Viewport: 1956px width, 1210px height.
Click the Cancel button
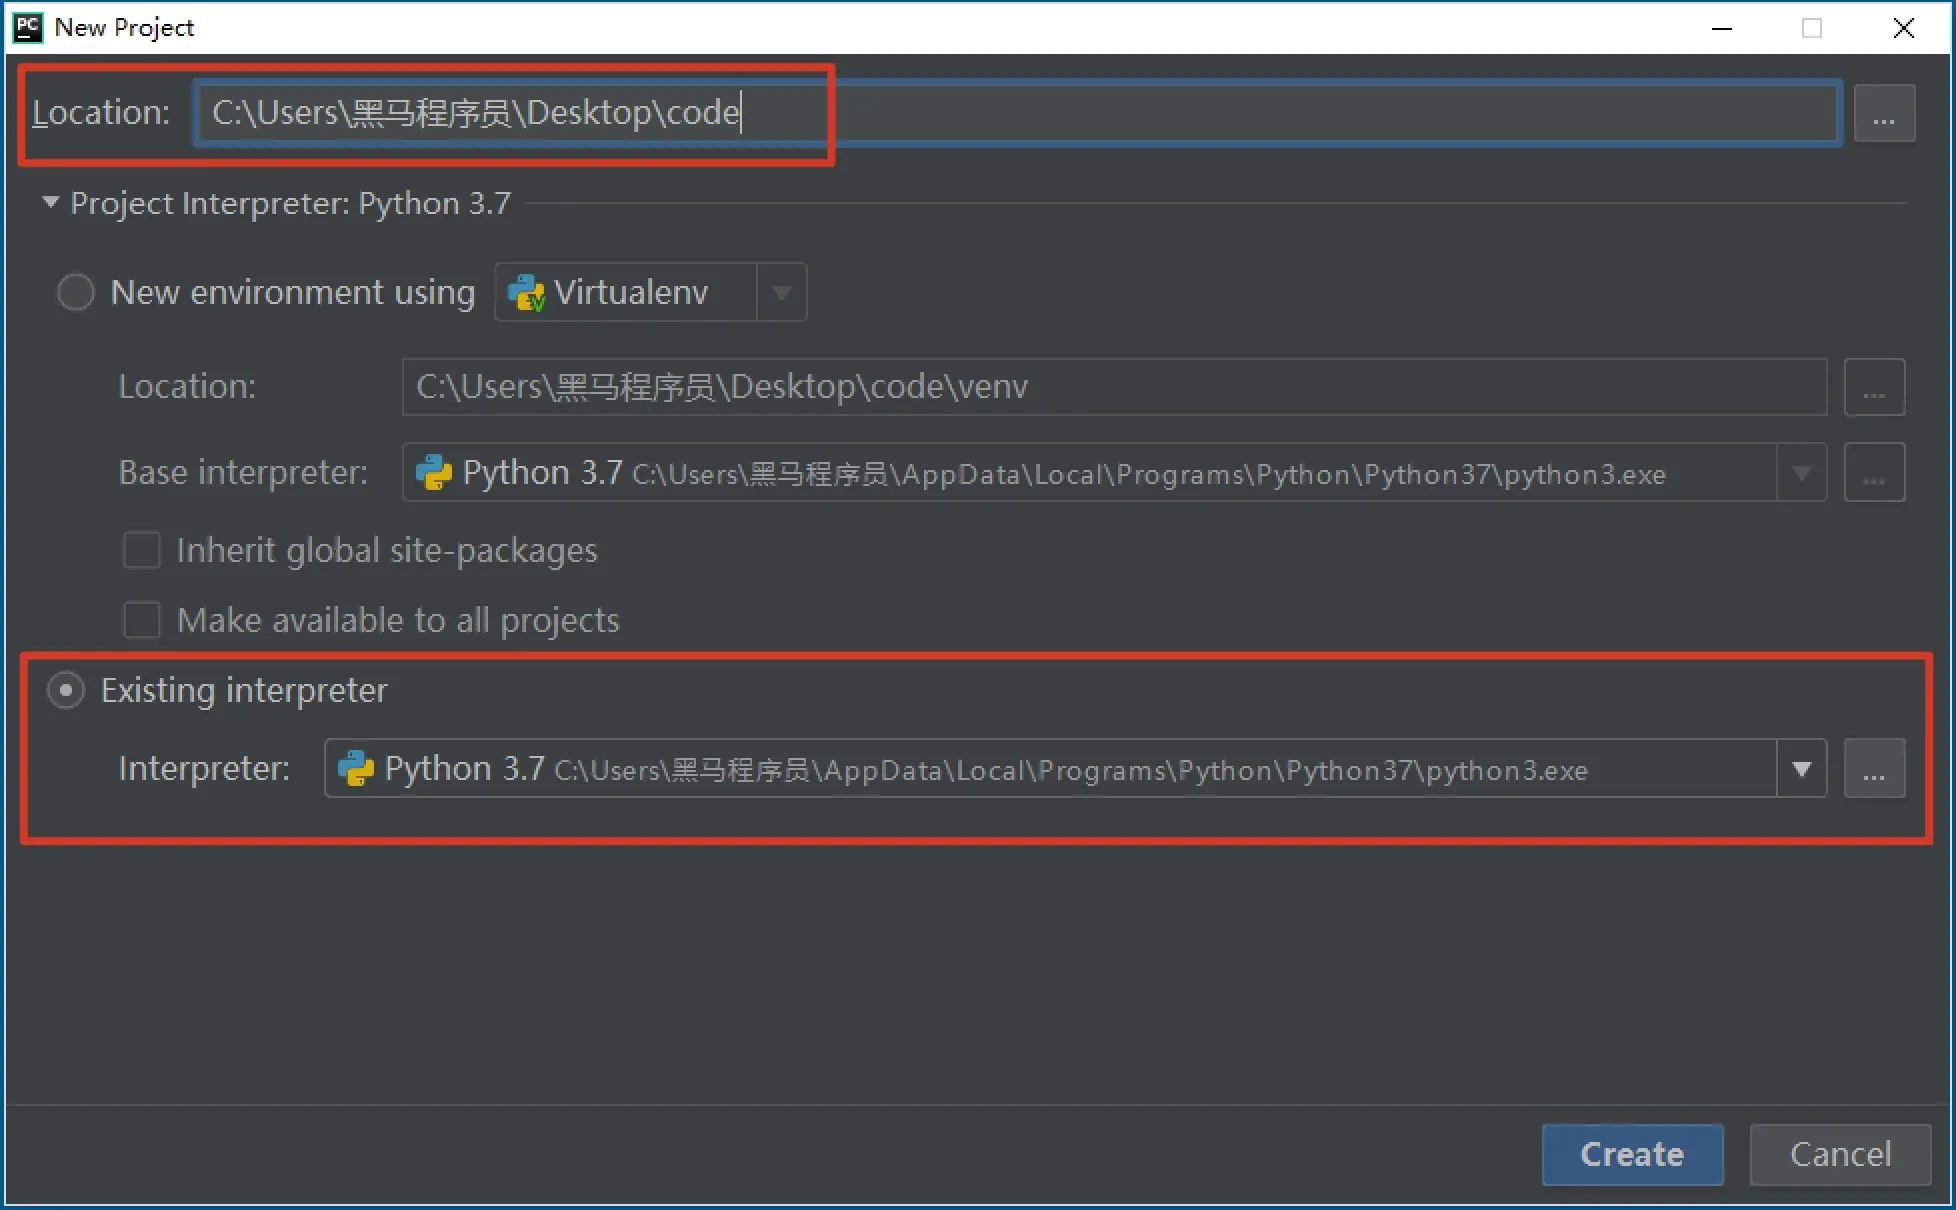1840,1154
